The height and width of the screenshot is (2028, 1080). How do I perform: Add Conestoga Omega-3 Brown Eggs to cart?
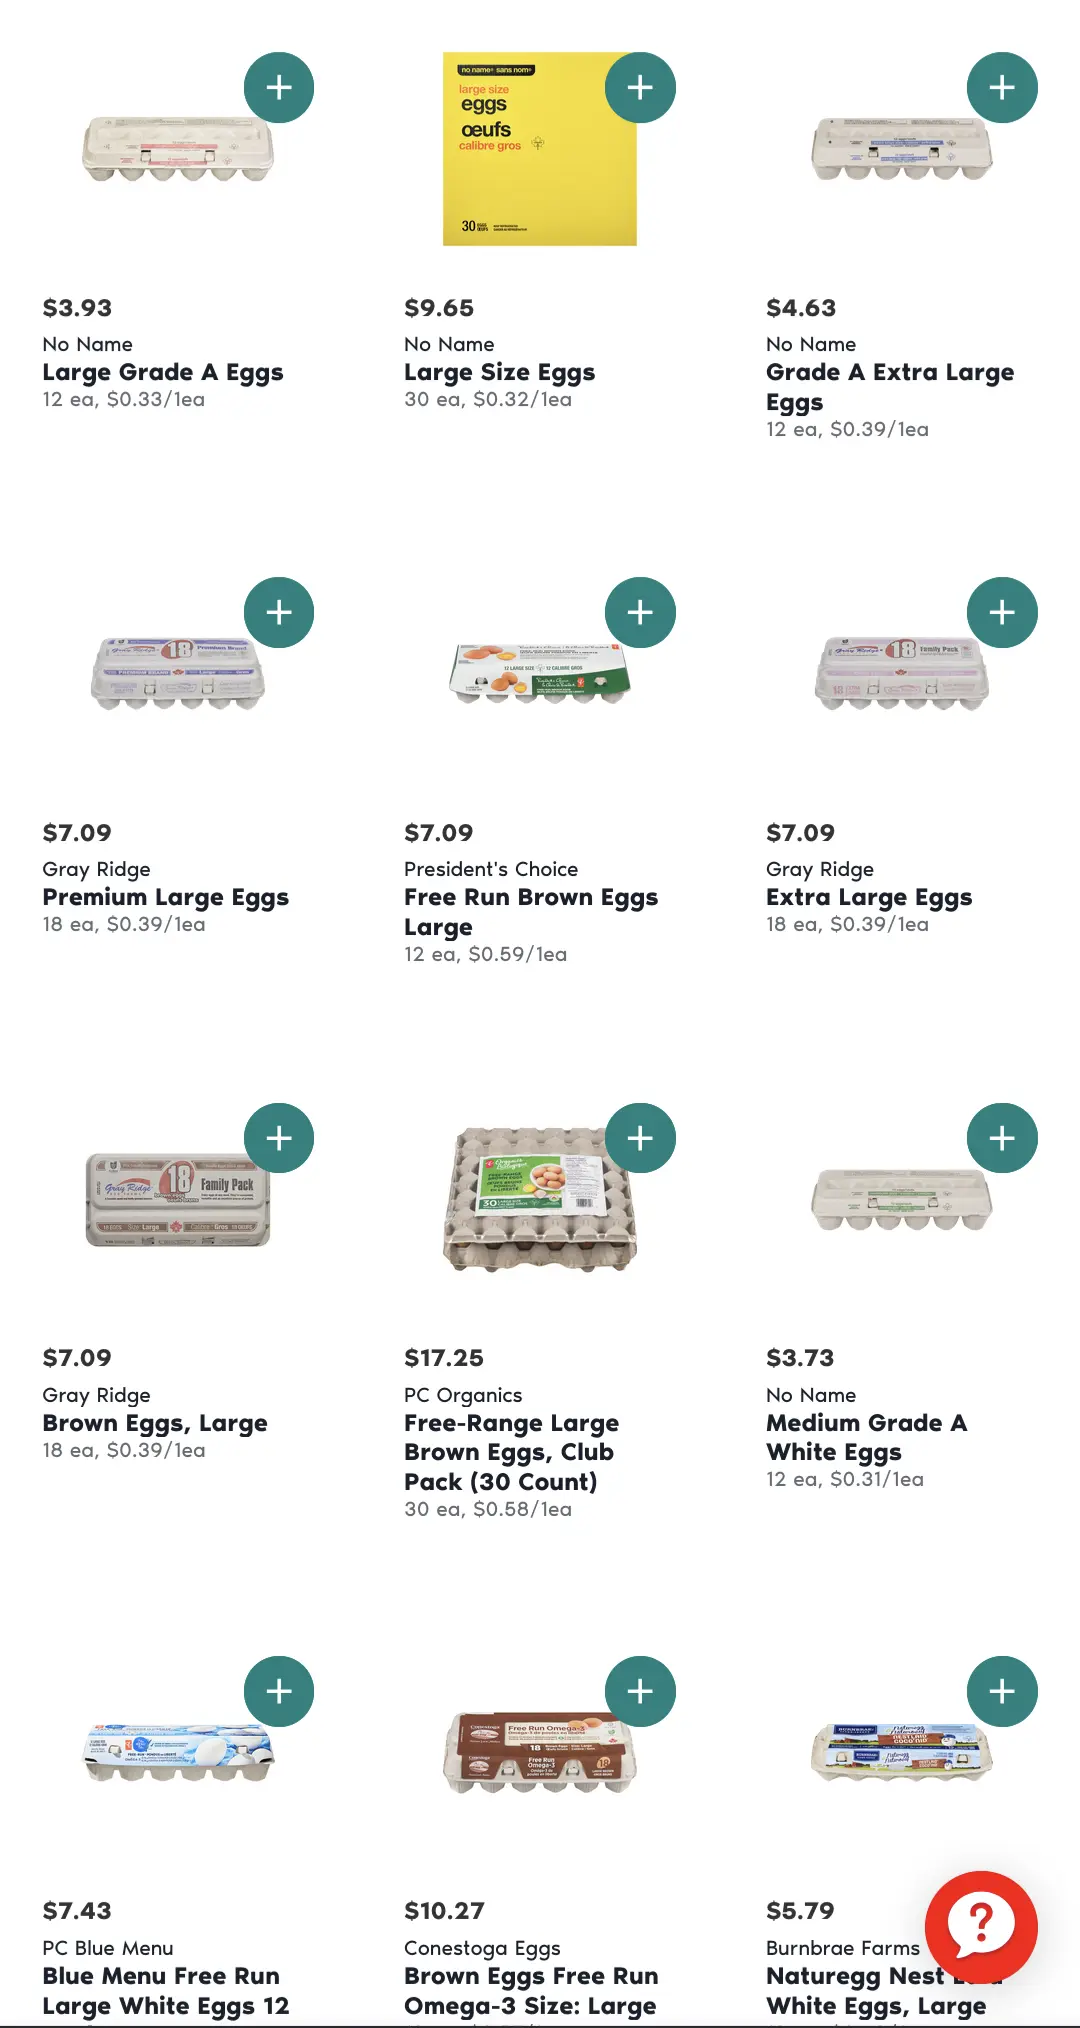click(640, 1692)
